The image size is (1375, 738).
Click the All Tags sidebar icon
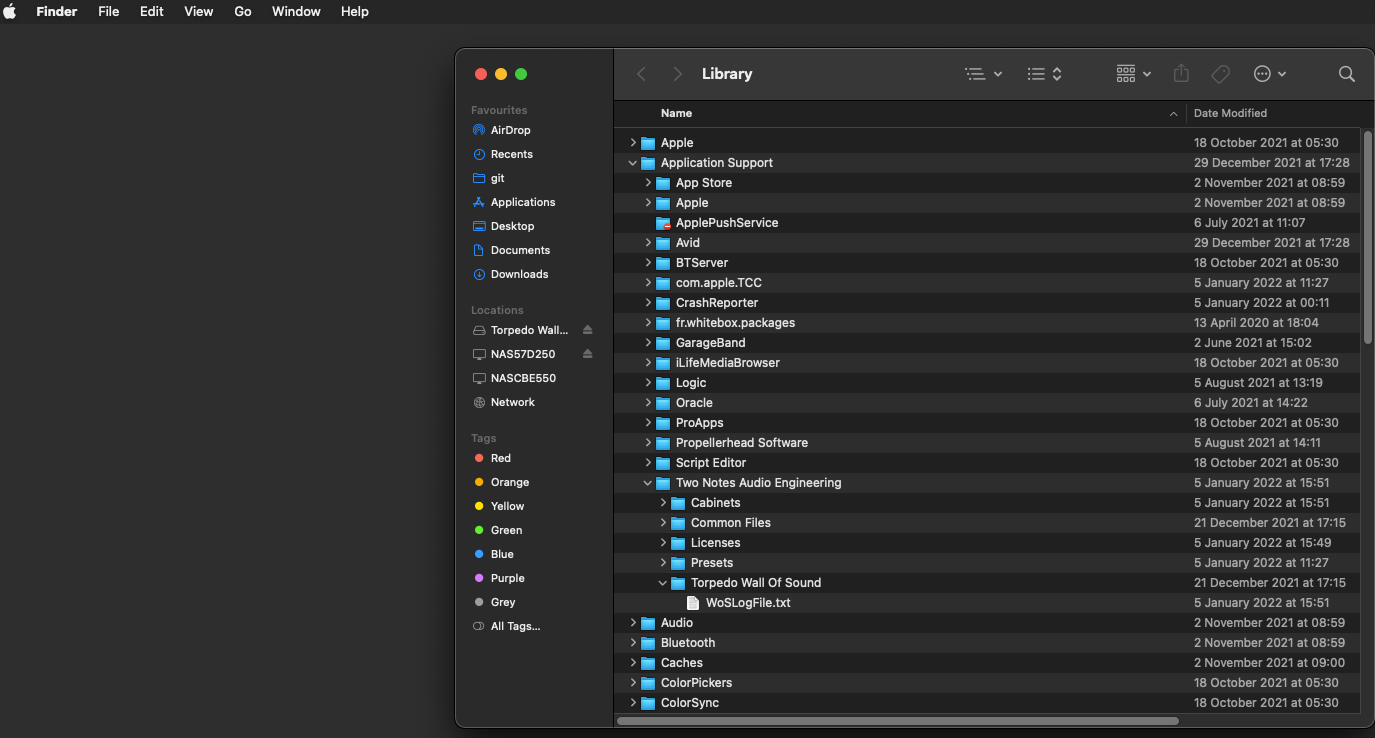coord(479,626)
